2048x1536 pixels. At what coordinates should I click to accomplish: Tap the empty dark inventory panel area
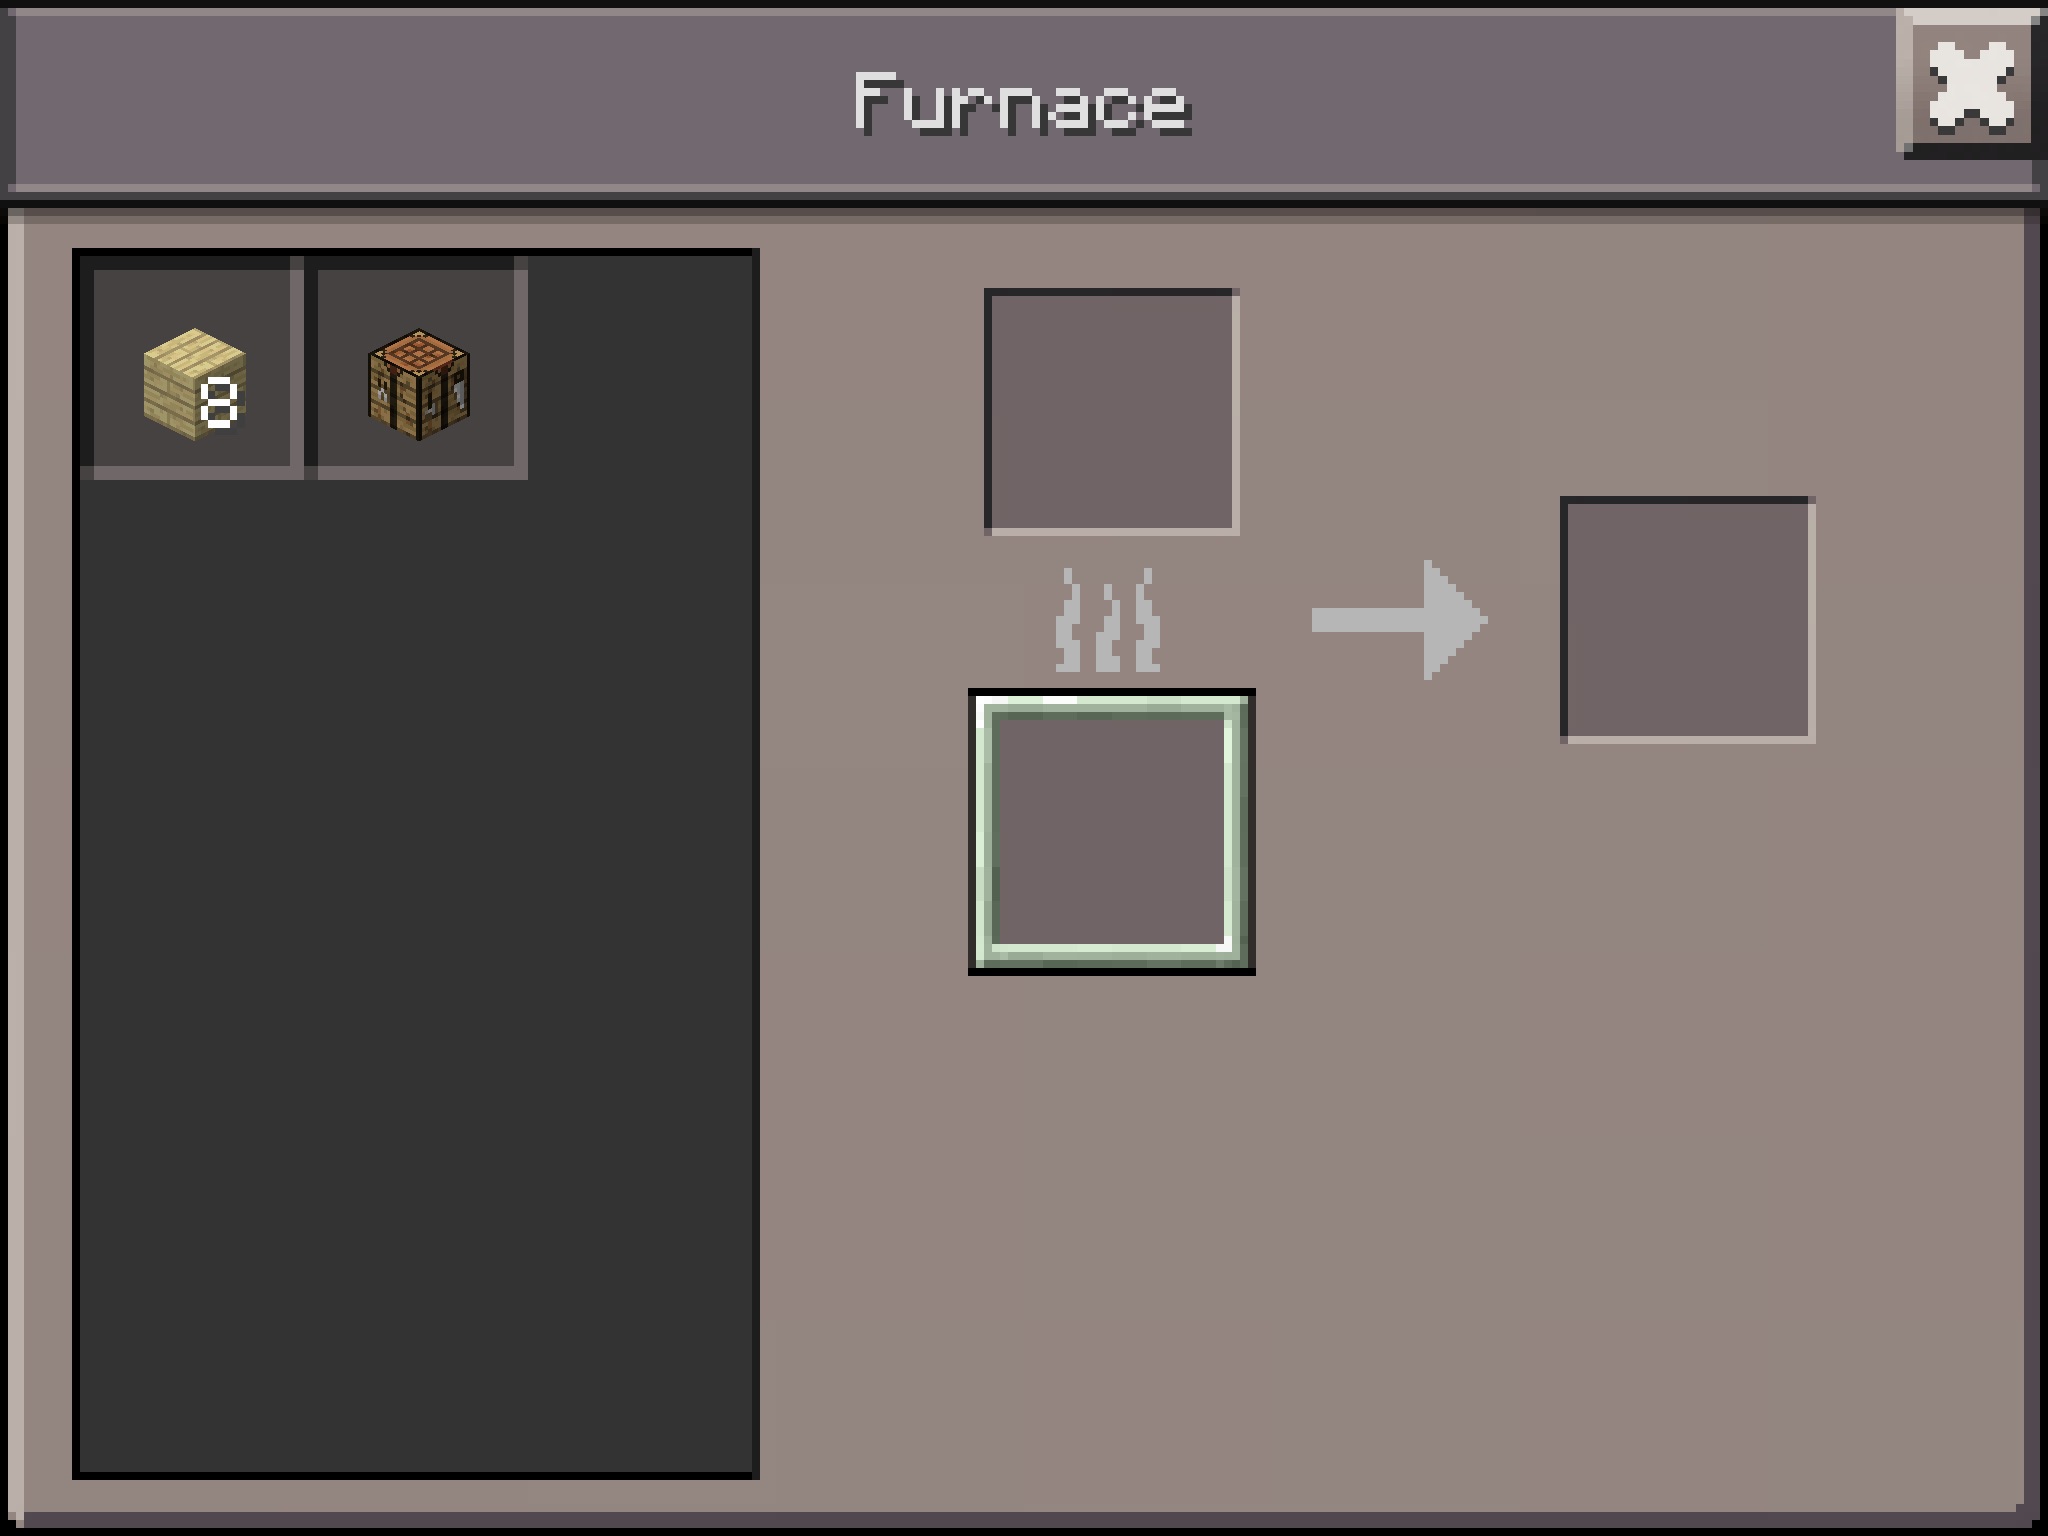(415, 975)
